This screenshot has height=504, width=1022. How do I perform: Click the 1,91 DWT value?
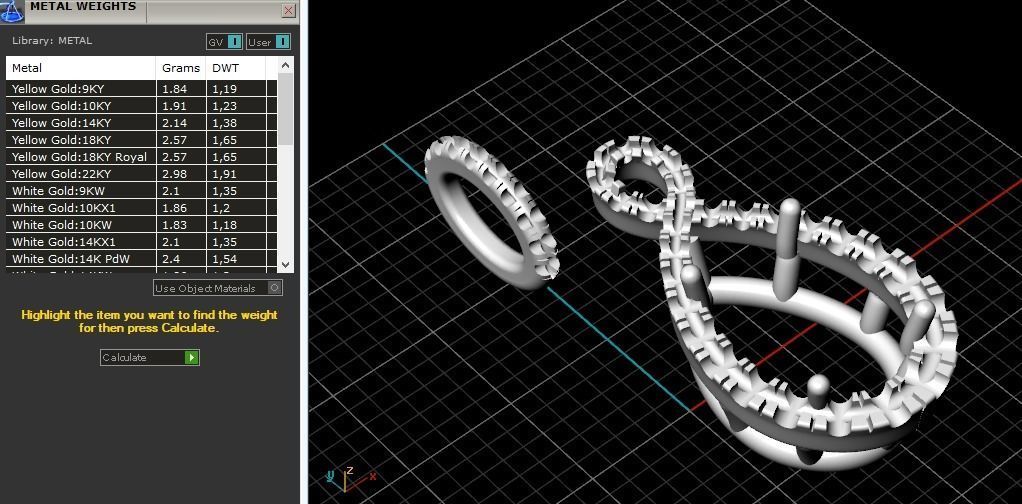(225, 174)
